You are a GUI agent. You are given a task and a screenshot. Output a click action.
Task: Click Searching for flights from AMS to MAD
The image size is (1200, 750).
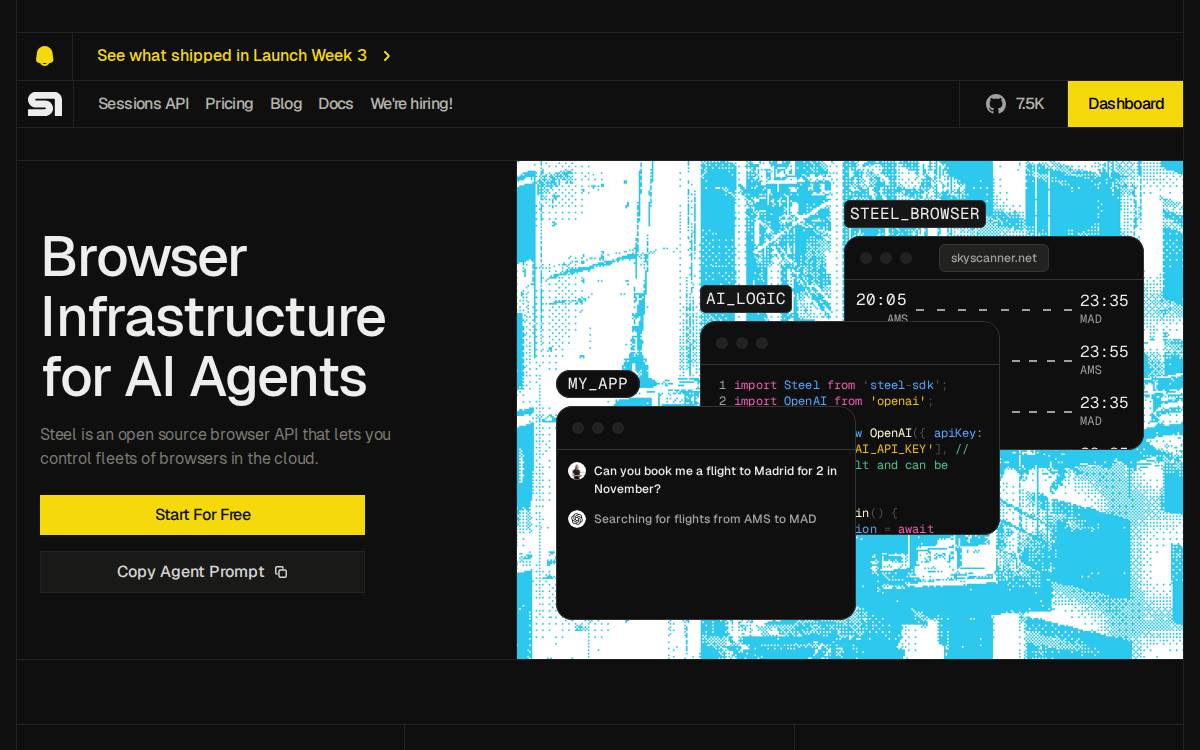tap(705, 519)
